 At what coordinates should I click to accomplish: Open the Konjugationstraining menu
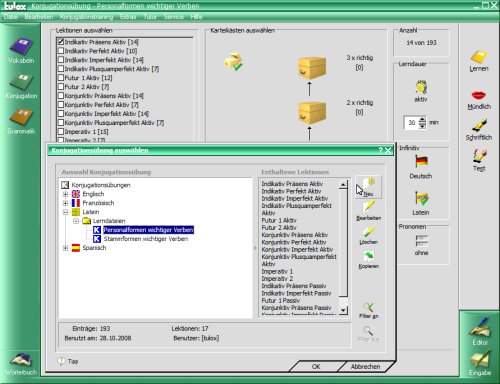tap(86, 17)
